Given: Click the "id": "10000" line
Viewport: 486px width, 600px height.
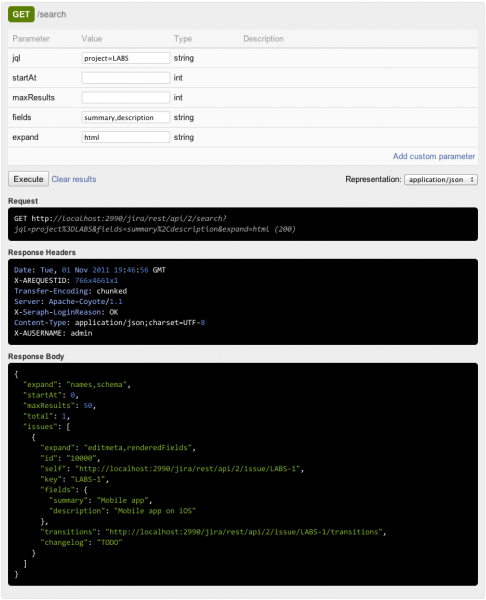Looking at the screenshot, I should tap(70, 458).
